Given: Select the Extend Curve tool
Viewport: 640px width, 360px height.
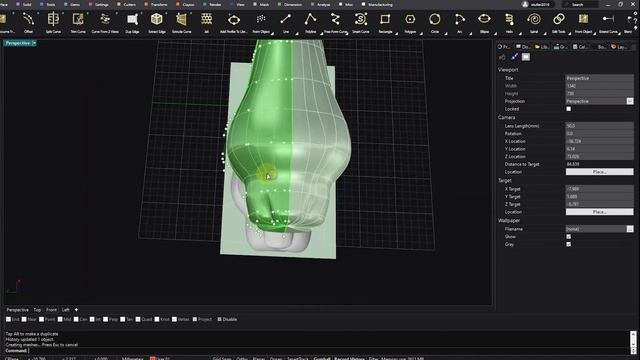Looking at the screenshot, I should [x=608, y=22].
